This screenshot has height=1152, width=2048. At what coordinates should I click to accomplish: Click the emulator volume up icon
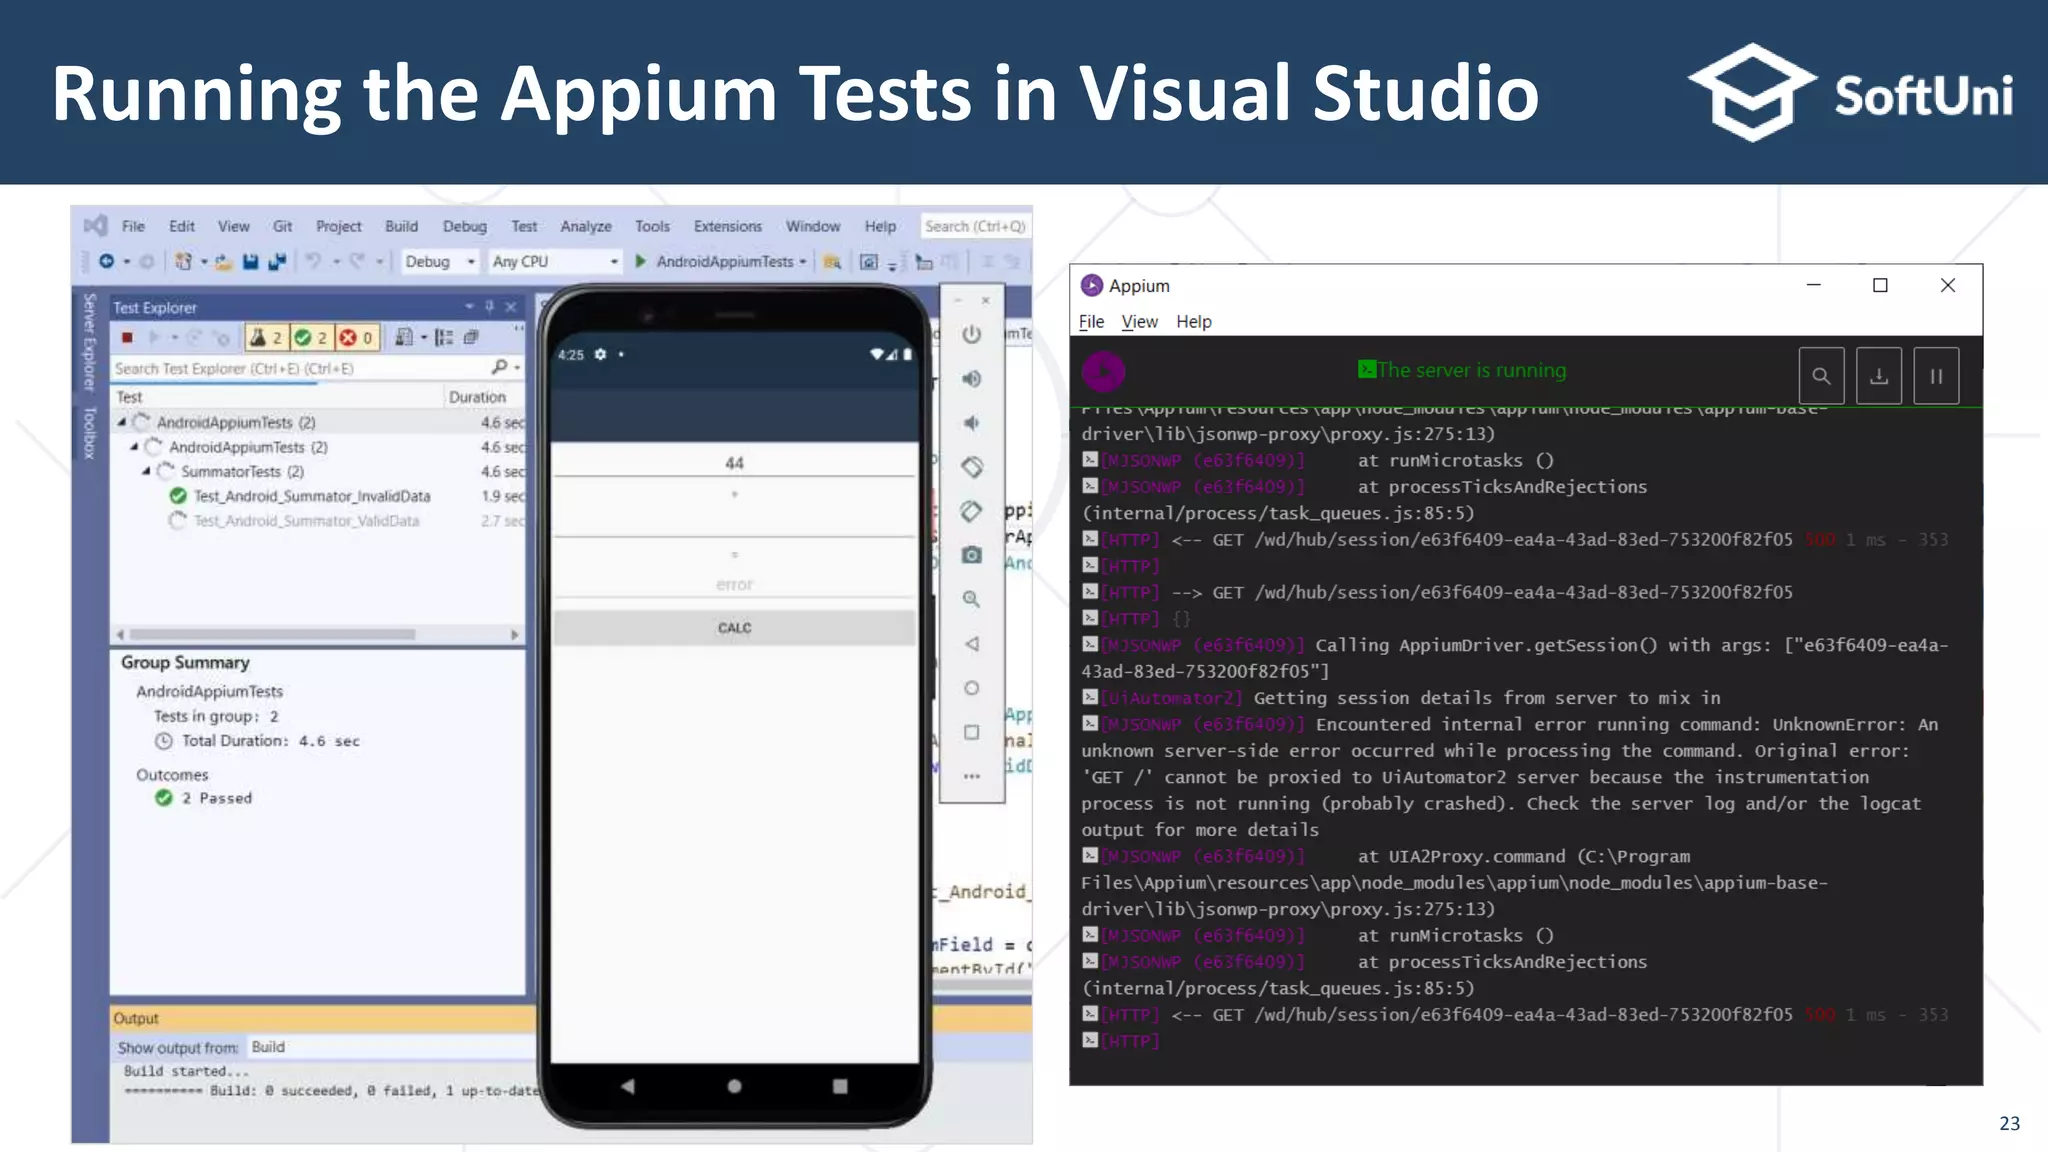click(971, 379)
